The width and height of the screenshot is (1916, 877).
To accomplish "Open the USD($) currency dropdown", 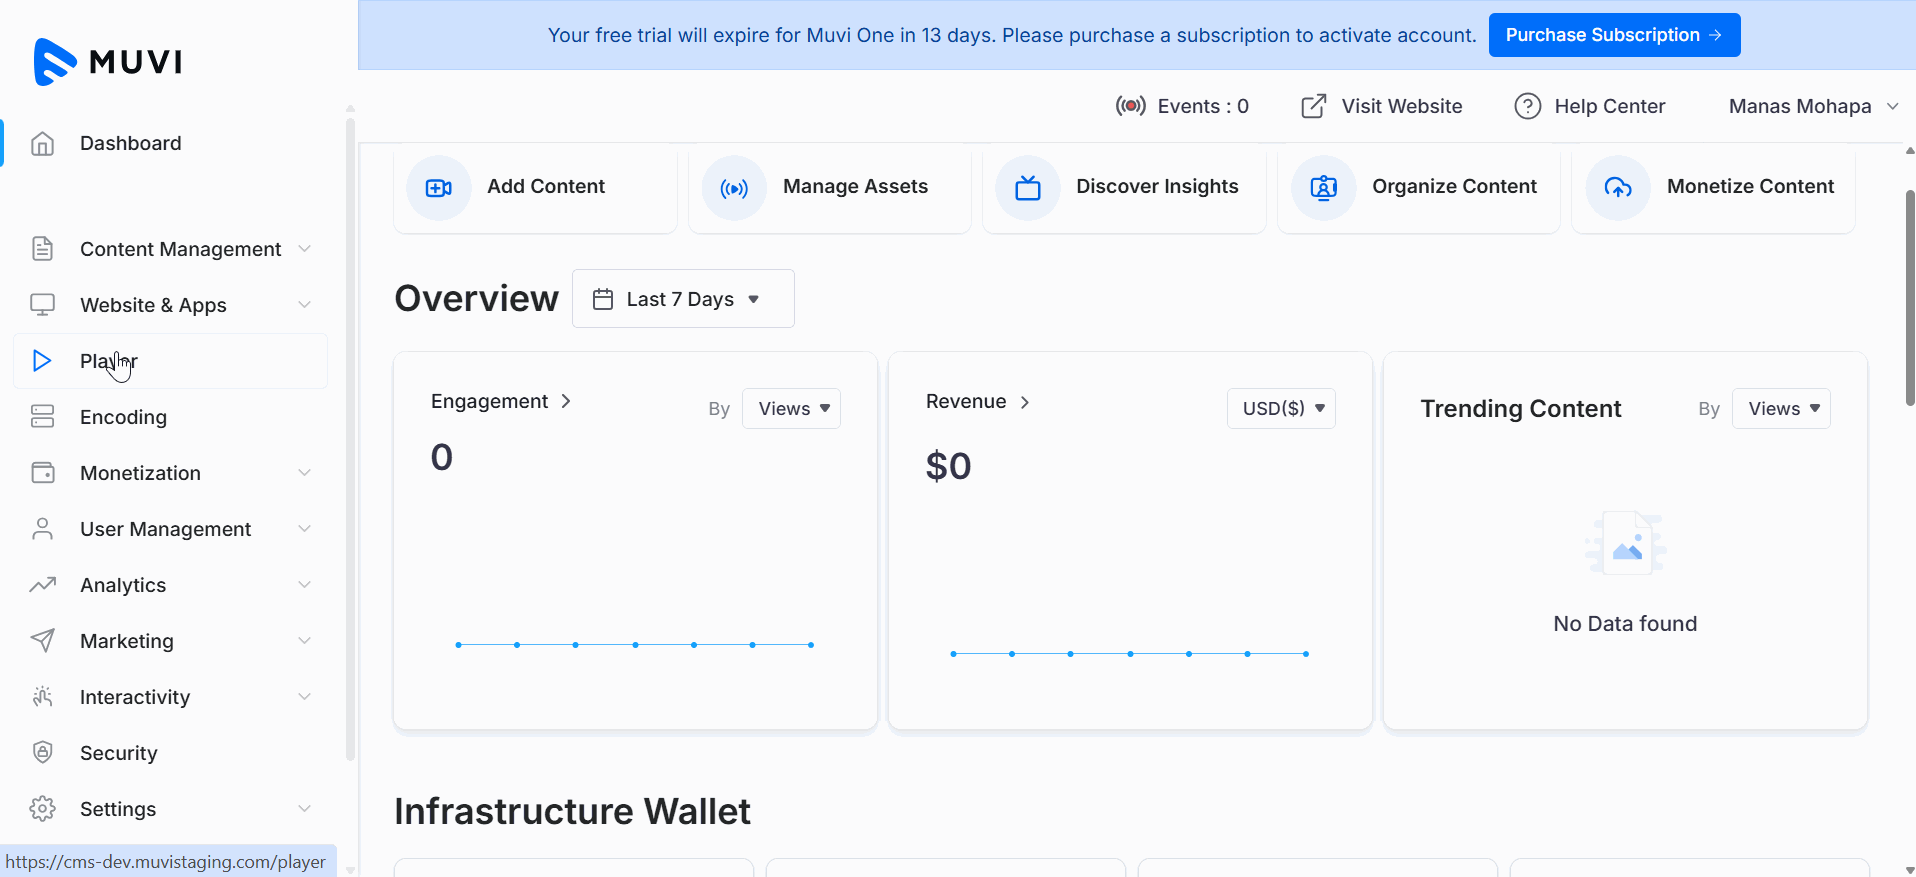I will click(1281, 409).
